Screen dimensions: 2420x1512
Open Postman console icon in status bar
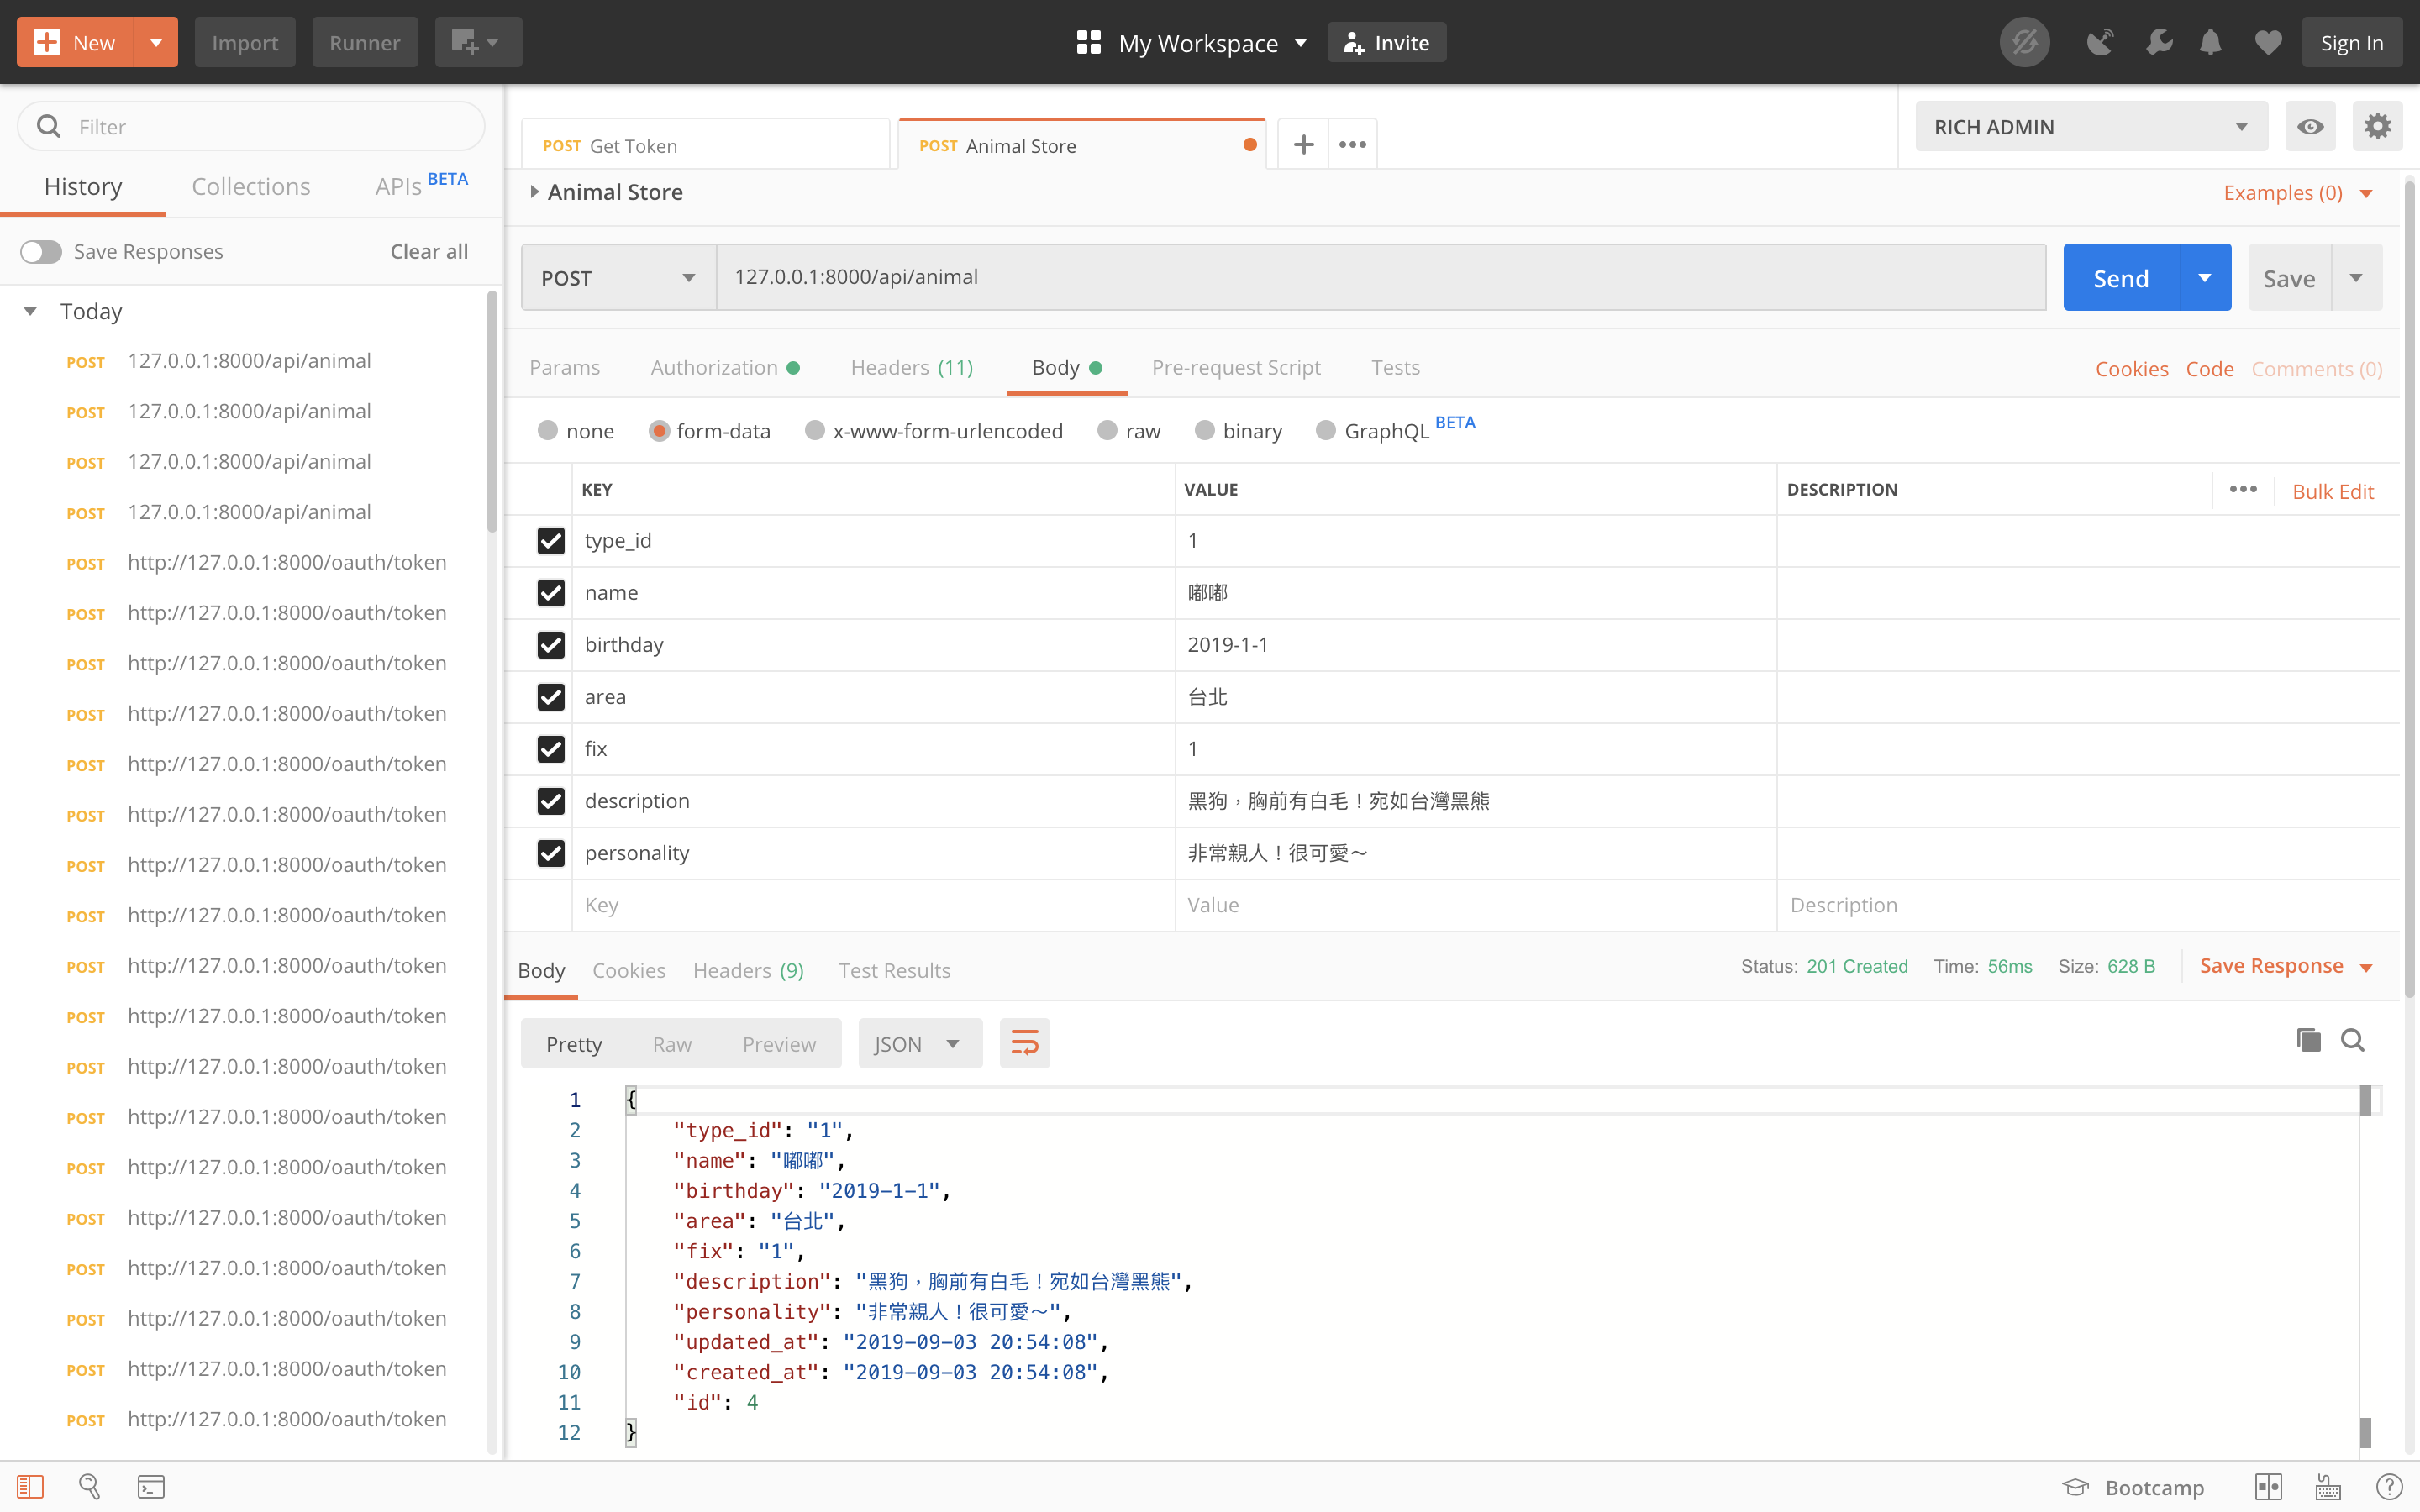pyautogui.click(x=151, y=1487)
